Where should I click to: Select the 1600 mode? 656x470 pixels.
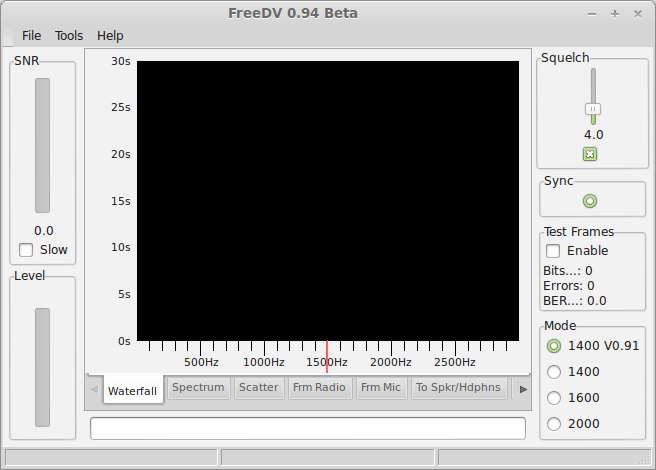[x=554, y=398]
